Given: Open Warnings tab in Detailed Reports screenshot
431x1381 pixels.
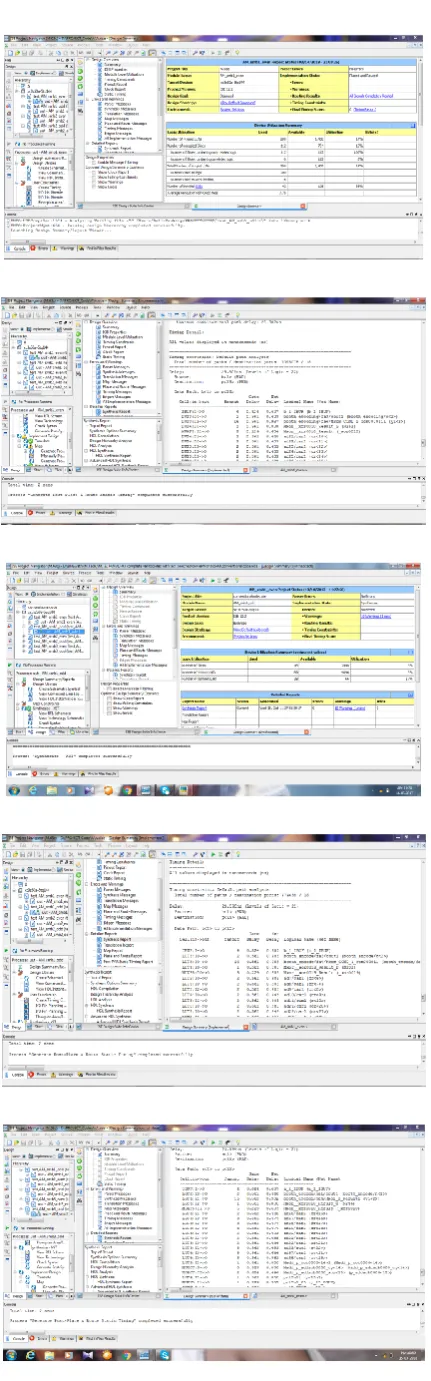Looking at the screenshot, I should click(x=67, y=772).
